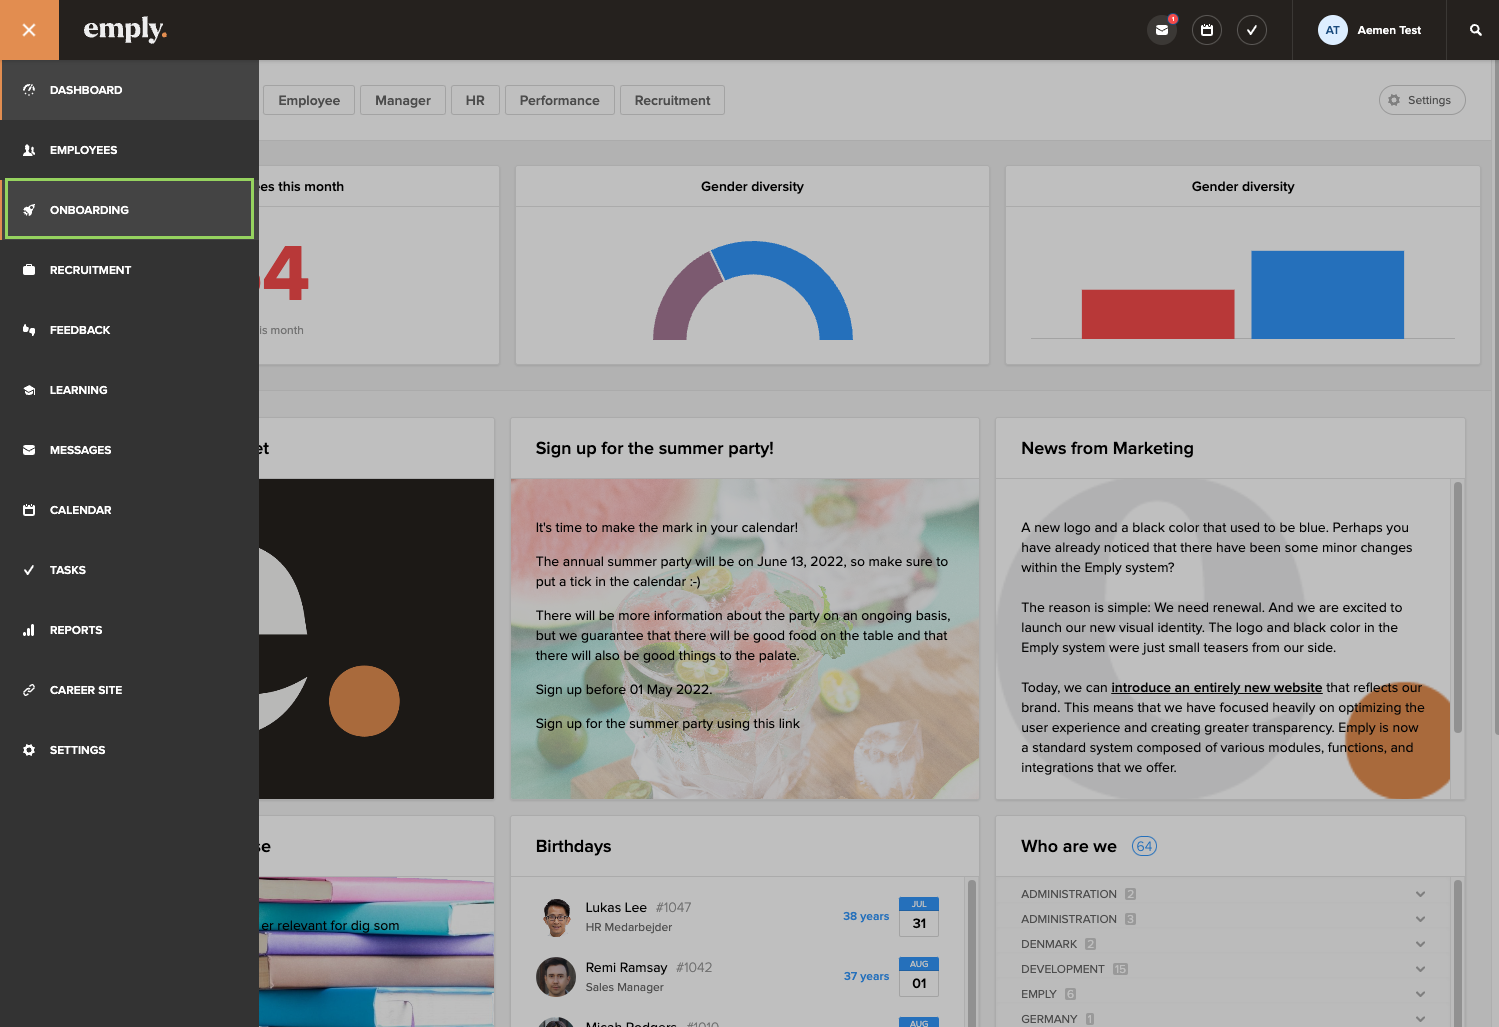Expand the Denmark department row
The image size is (1499, 1027).
point(1420,944)
